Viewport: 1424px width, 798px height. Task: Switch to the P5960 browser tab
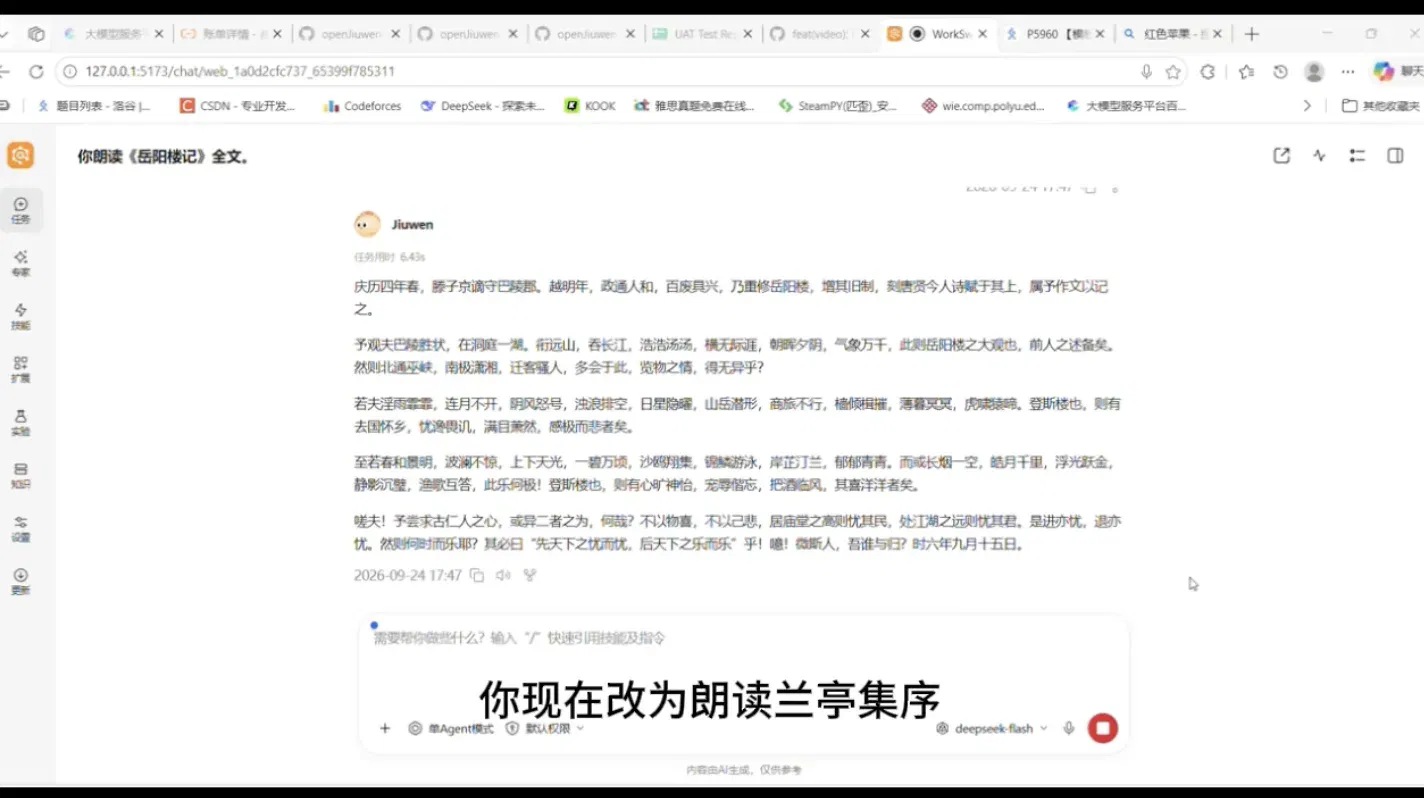pos(1055,34)
